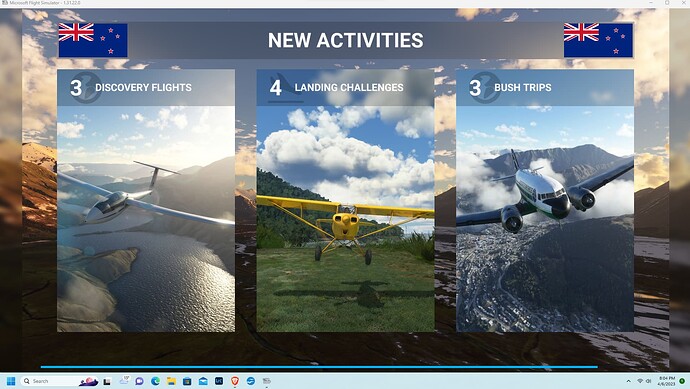Viewport: 690px width, 389px height.
Task: Select the 4 Landing Challenges header
Action: coord(345,88)
